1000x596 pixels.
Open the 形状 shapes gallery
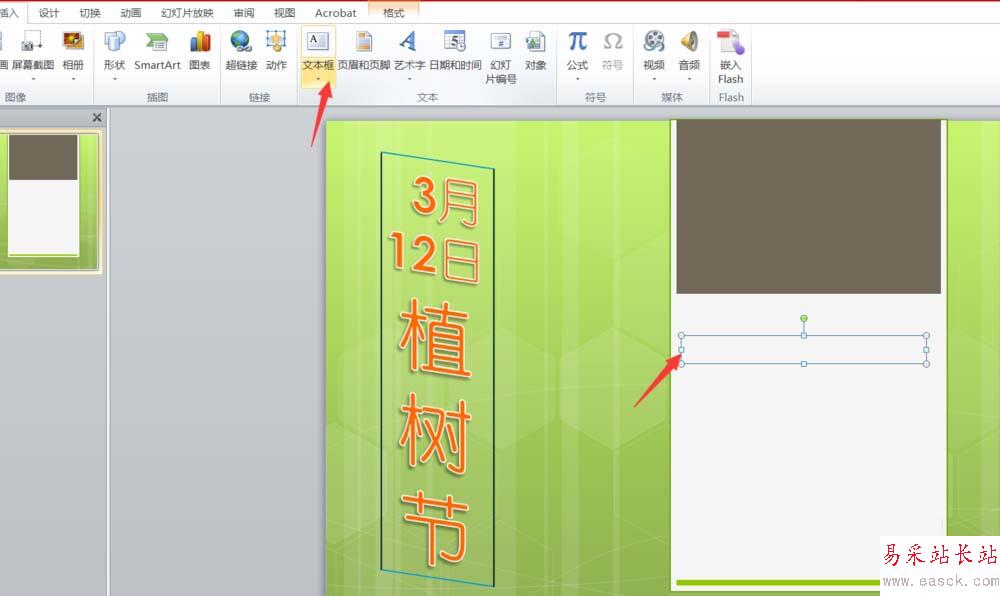click(x=115, y=49)
